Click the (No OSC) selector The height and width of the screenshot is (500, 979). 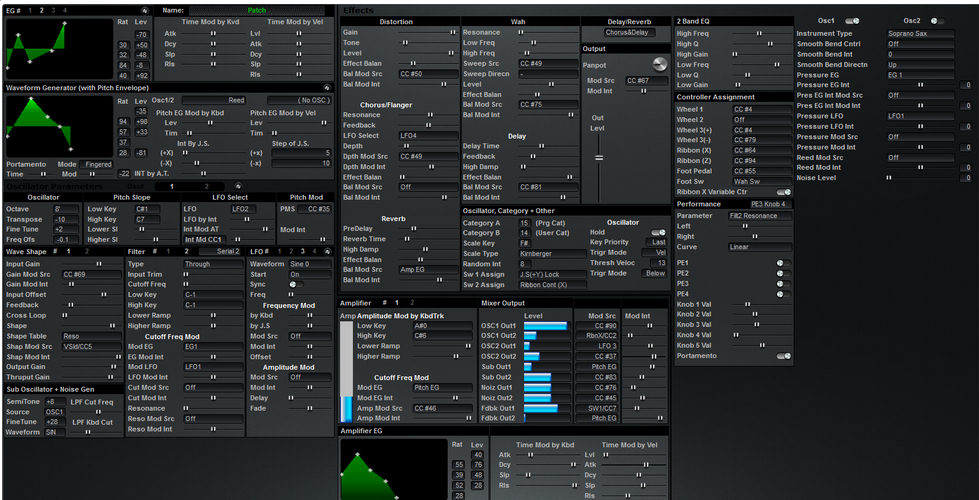pos(299,100)
